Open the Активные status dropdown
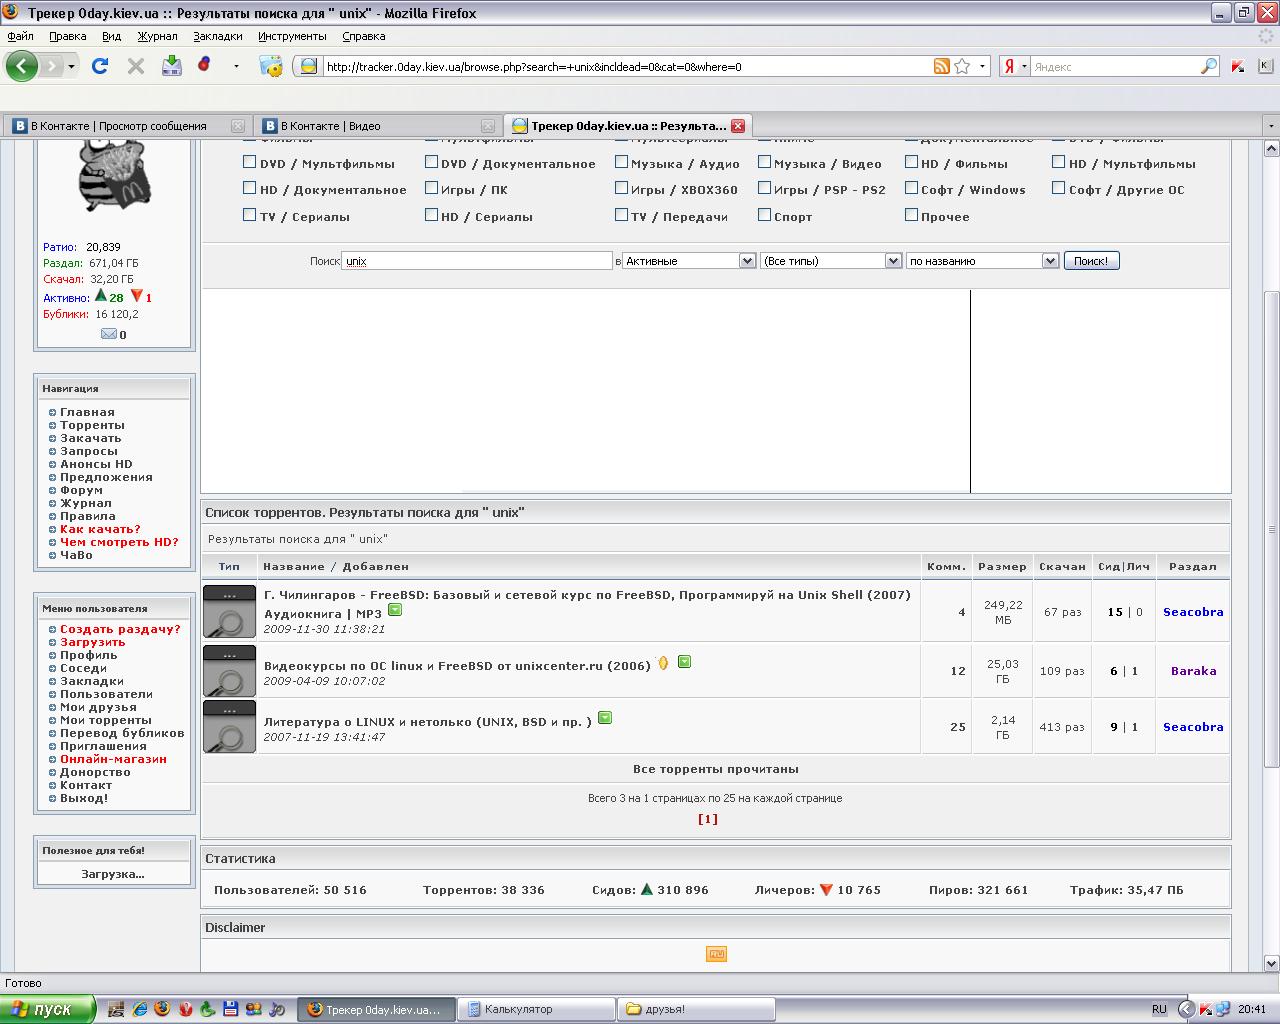1280x1024 pixels. pyautogui.click(x=688, y=261)
